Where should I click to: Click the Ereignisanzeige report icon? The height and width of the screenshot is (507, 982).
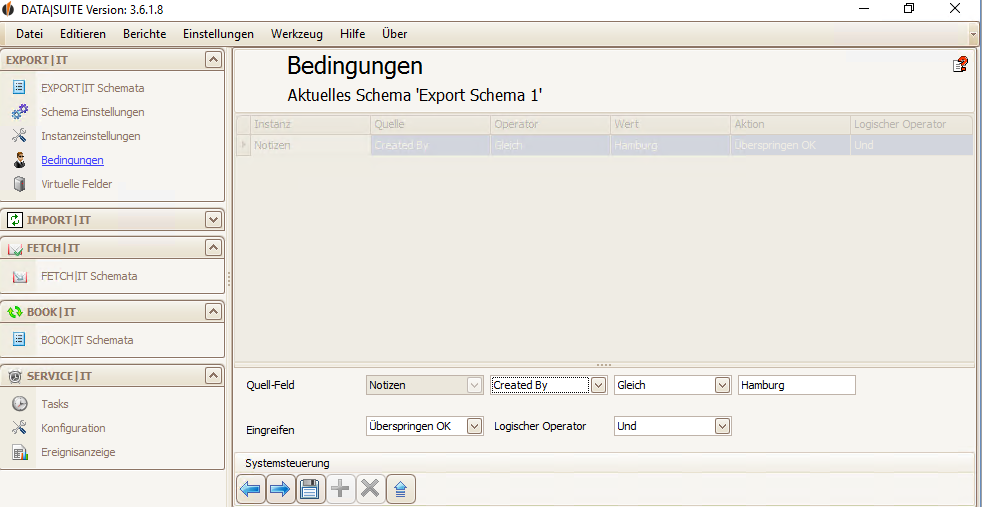[20, 452]
